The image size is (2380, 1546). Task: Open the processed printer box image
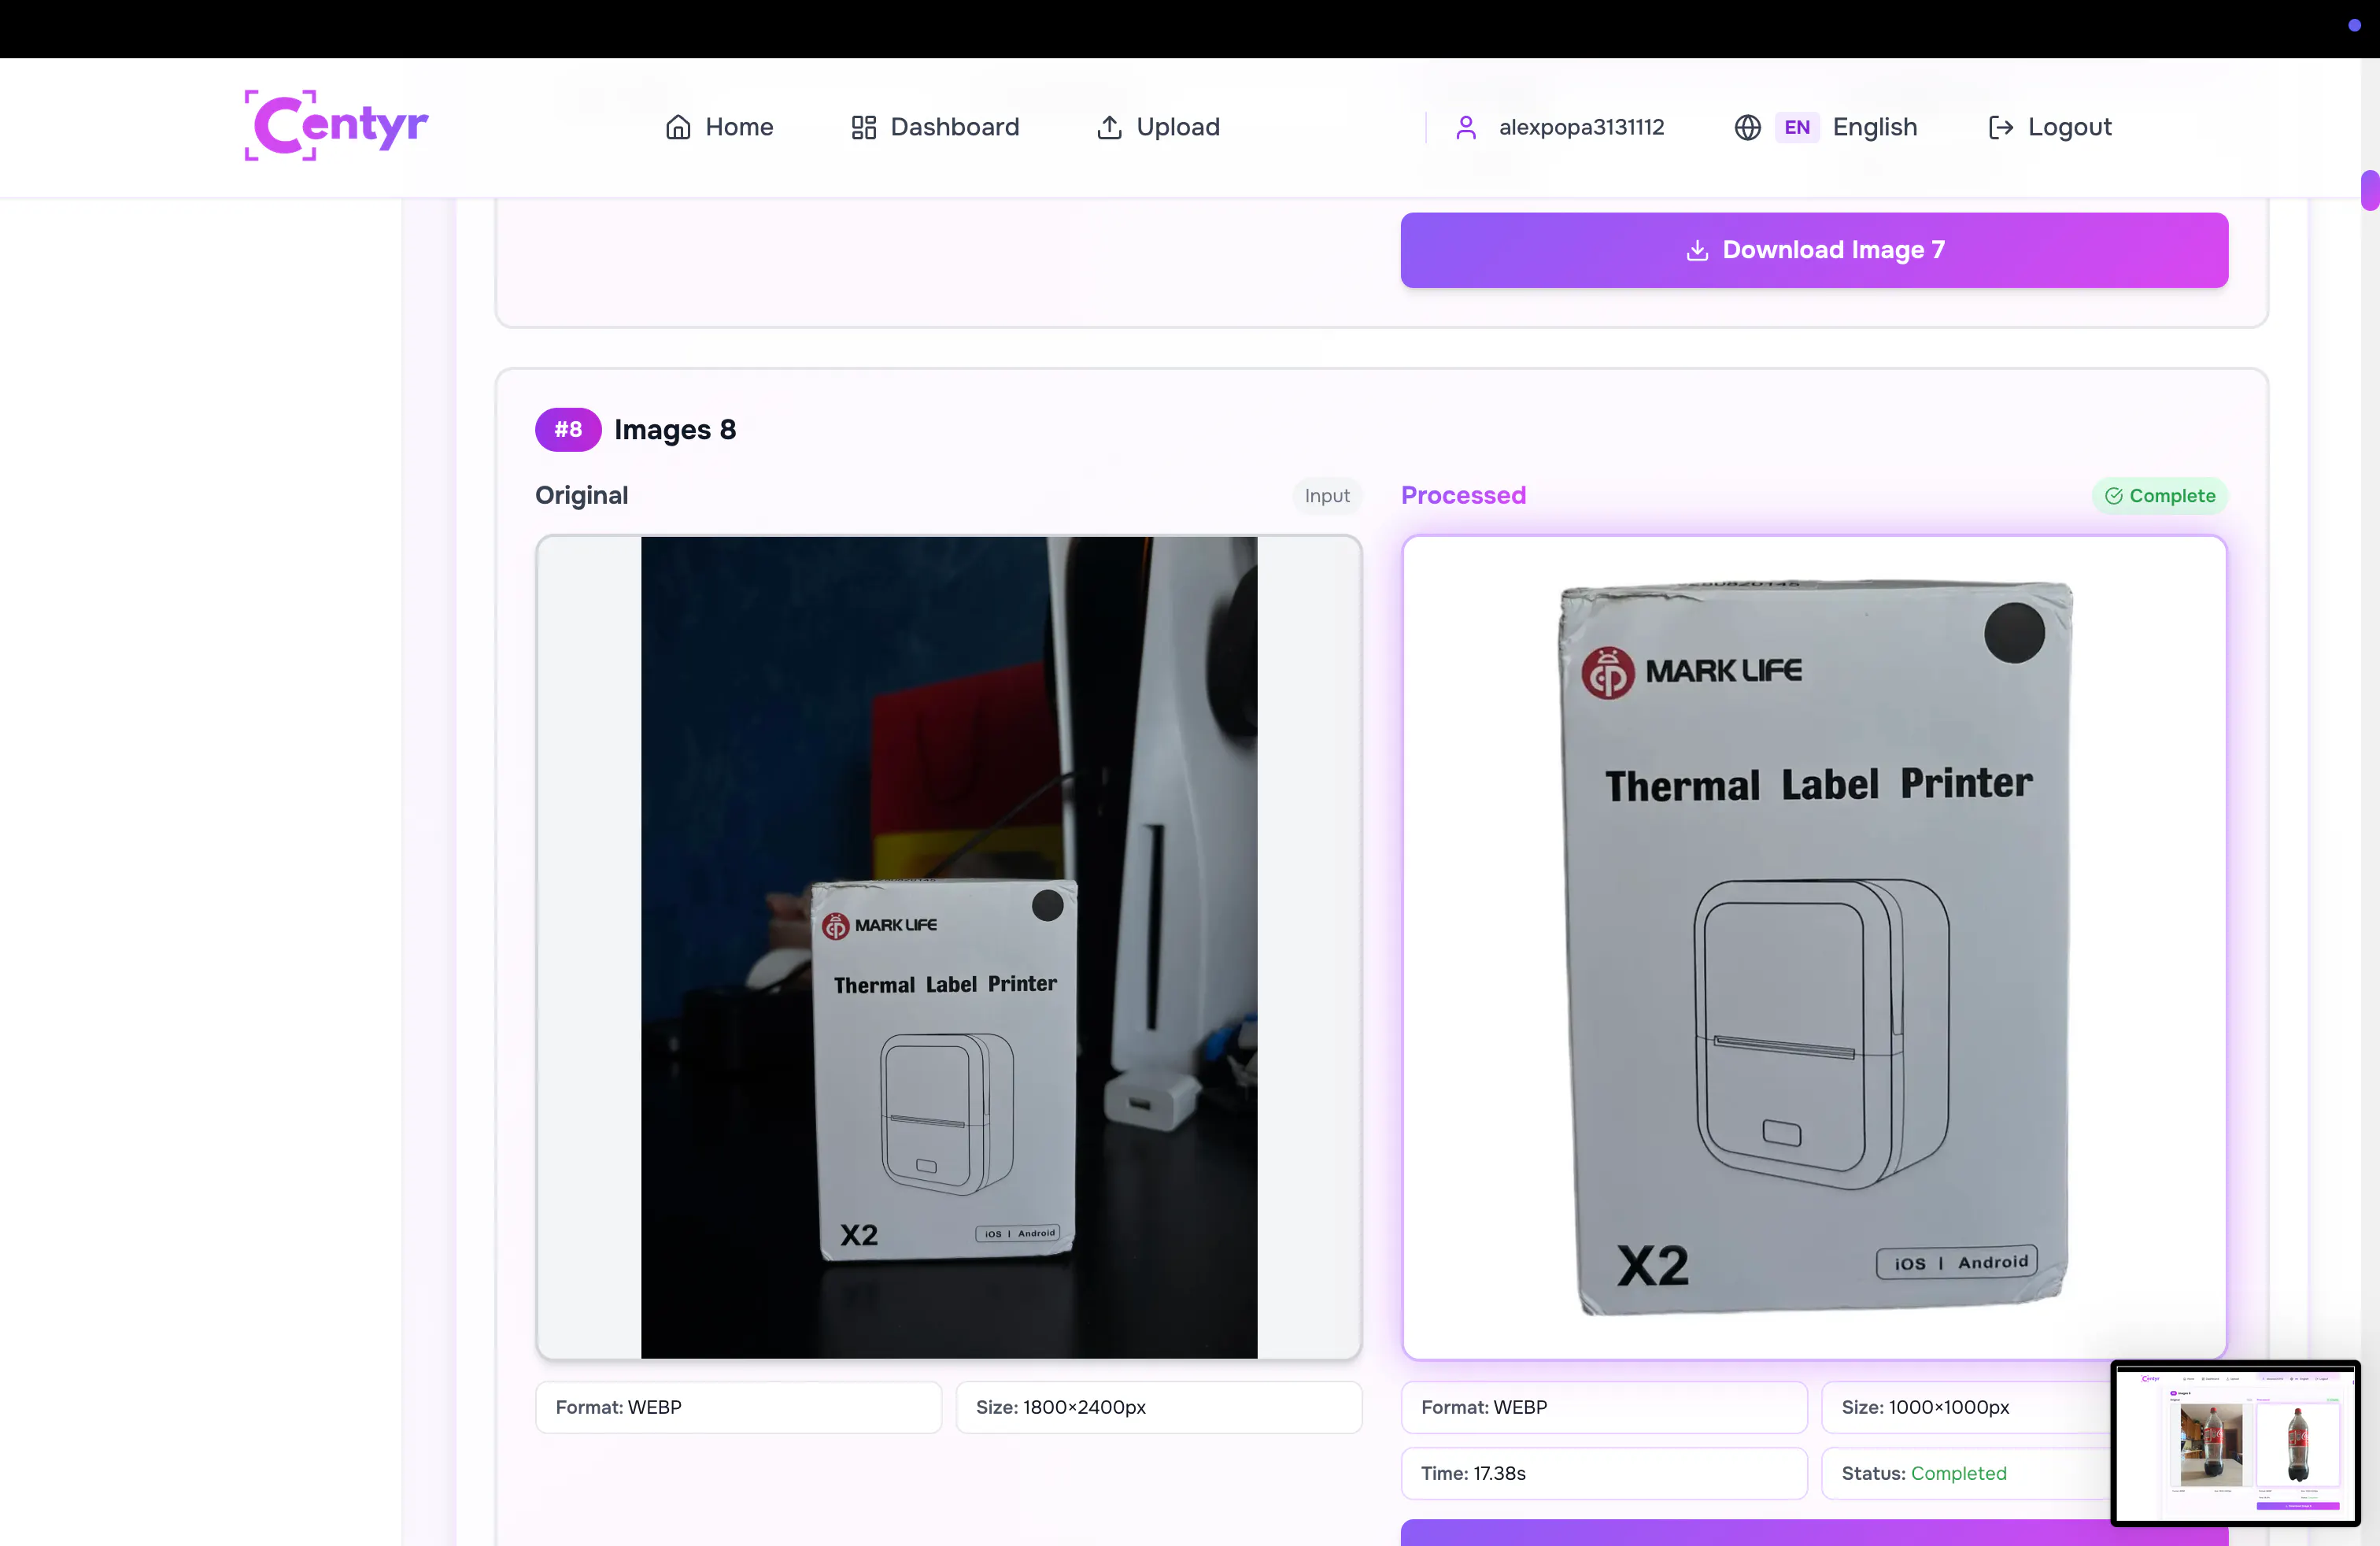pyautogui.click(x=1814, y=948)
